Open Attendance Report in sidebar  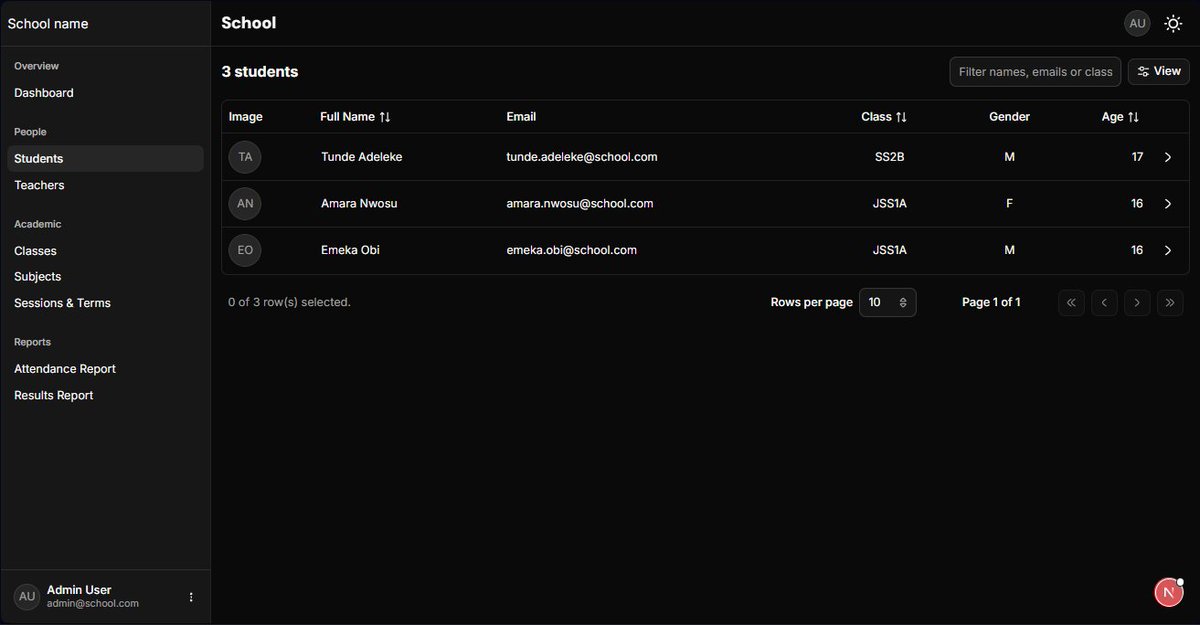click(x=105, y=369)
